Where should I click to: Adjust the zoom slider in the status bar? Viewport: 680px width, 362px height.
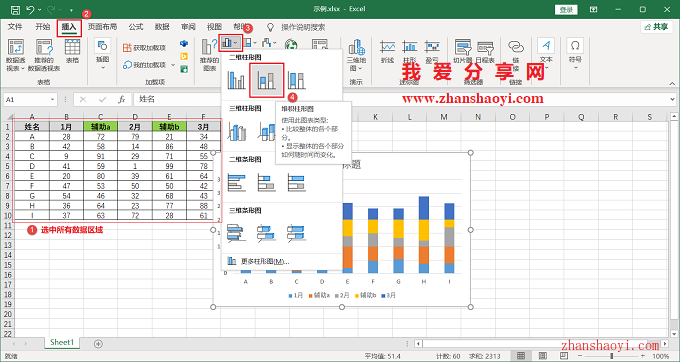[x=611, y=356]
